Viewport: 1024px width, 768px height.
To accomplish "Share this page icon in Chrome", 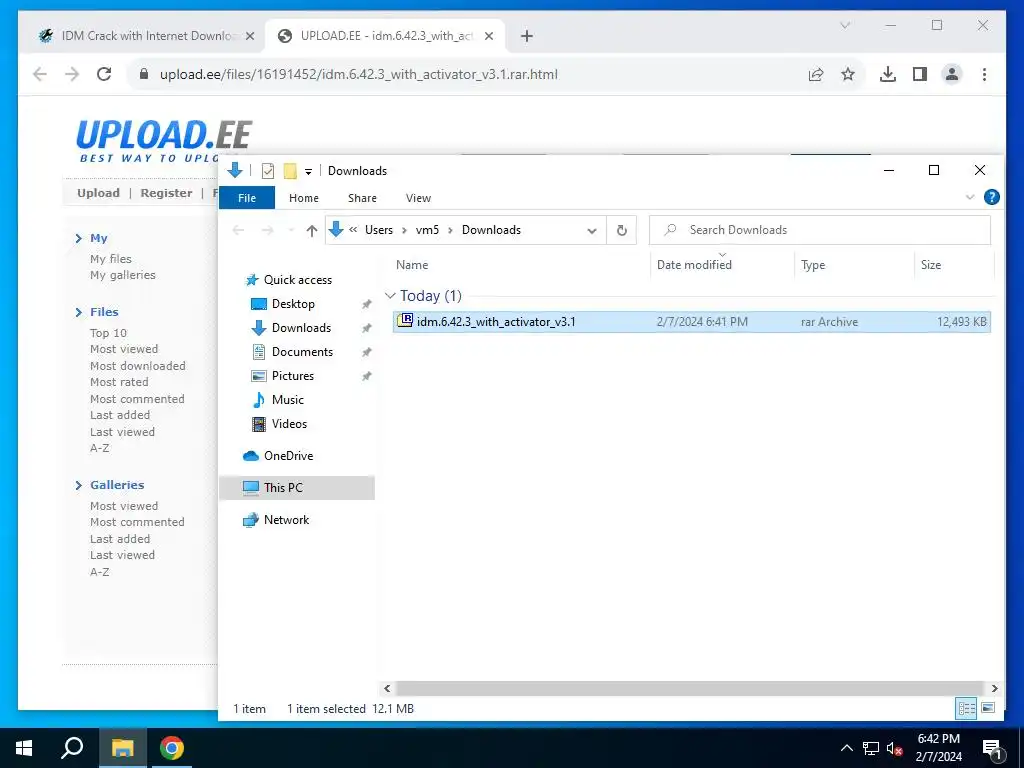I will point(816,74).
